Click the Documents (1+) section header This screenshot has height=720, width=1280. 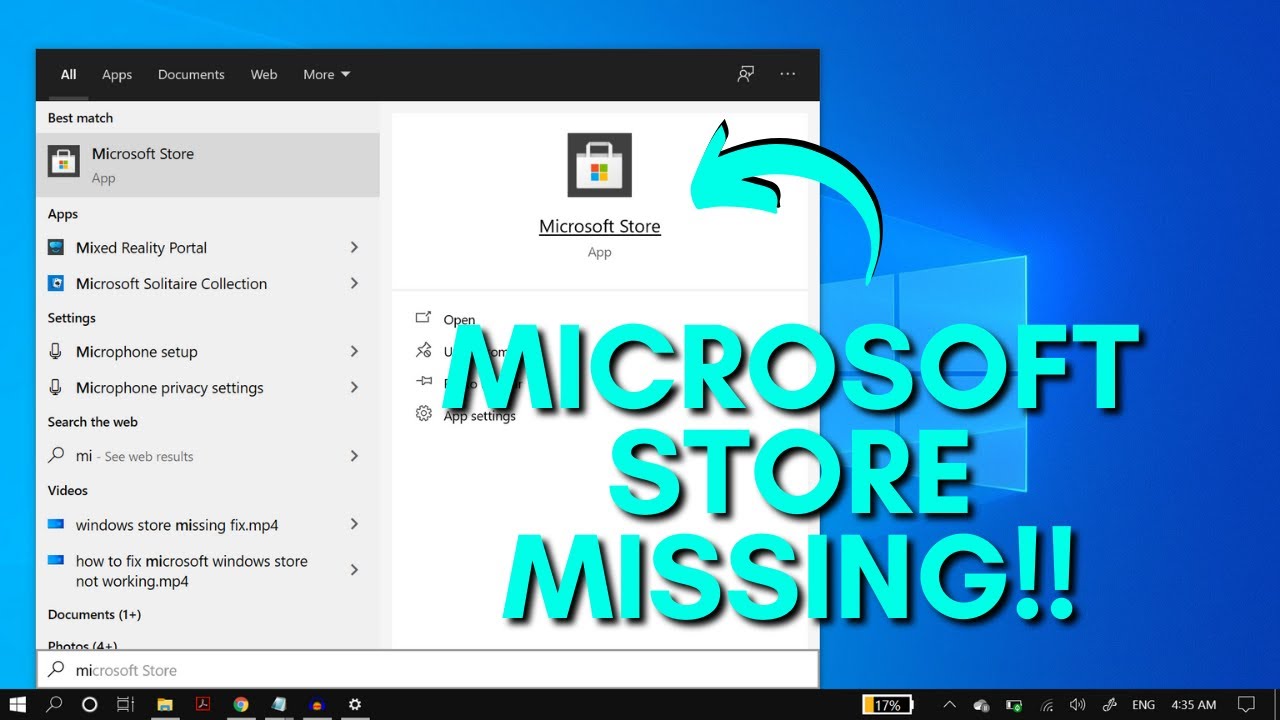[94, 614]
